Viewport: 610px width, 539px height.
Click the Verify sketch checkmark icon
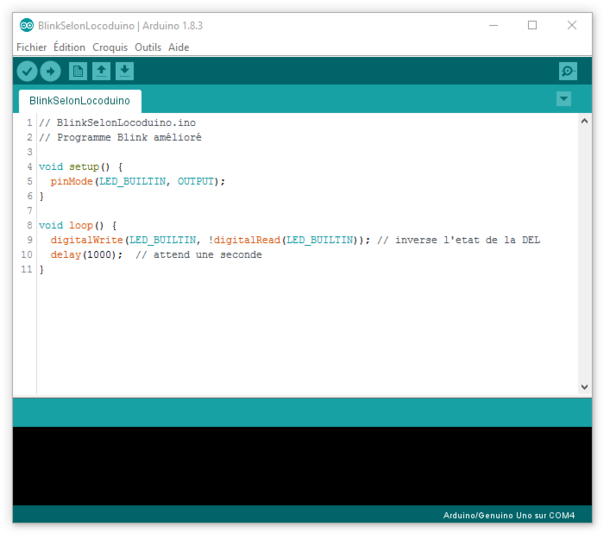pos(27,72)
